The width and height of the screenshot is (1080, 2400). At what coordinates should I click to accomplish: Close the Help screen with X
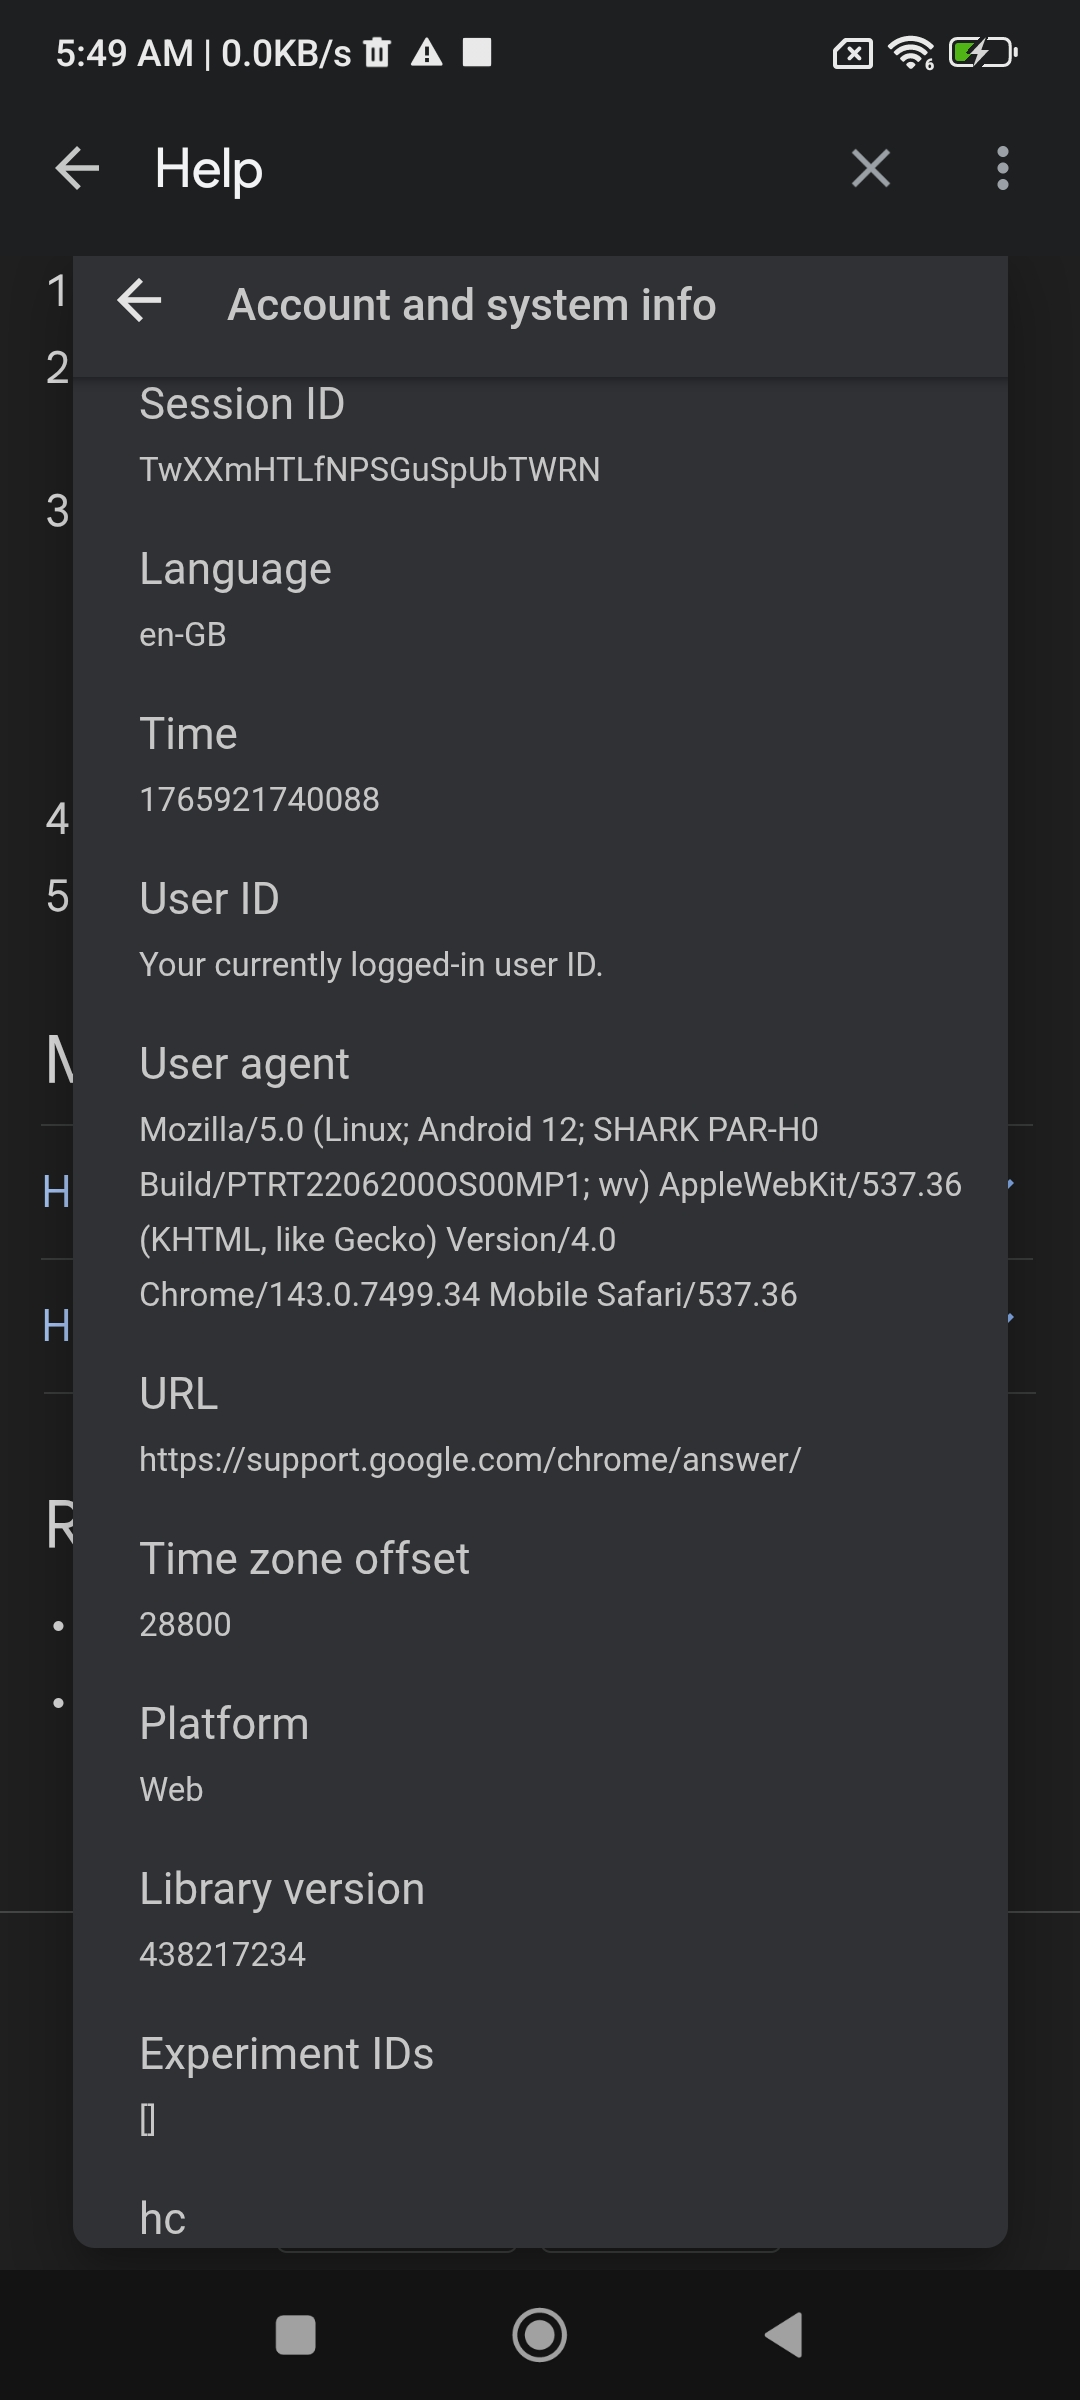coord(870,168)
